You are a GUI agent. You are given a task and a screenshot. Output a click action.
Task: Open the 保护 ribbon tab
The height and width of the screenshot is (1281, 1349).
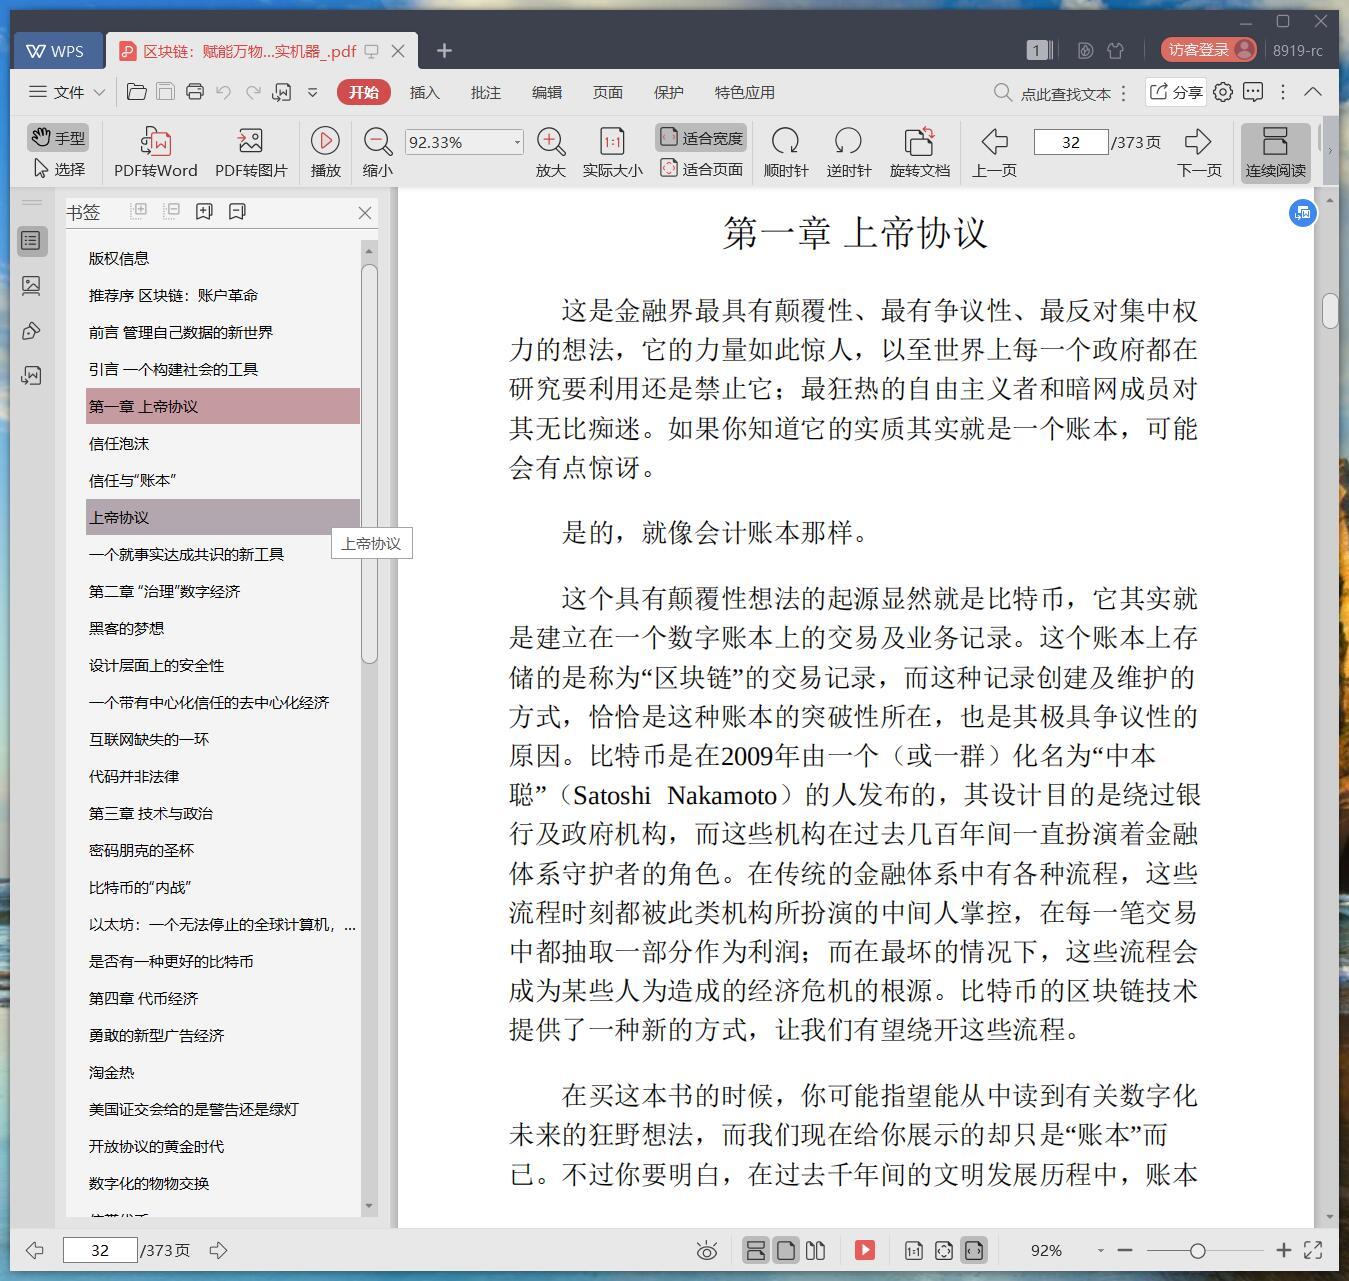(x=668, y=92)
